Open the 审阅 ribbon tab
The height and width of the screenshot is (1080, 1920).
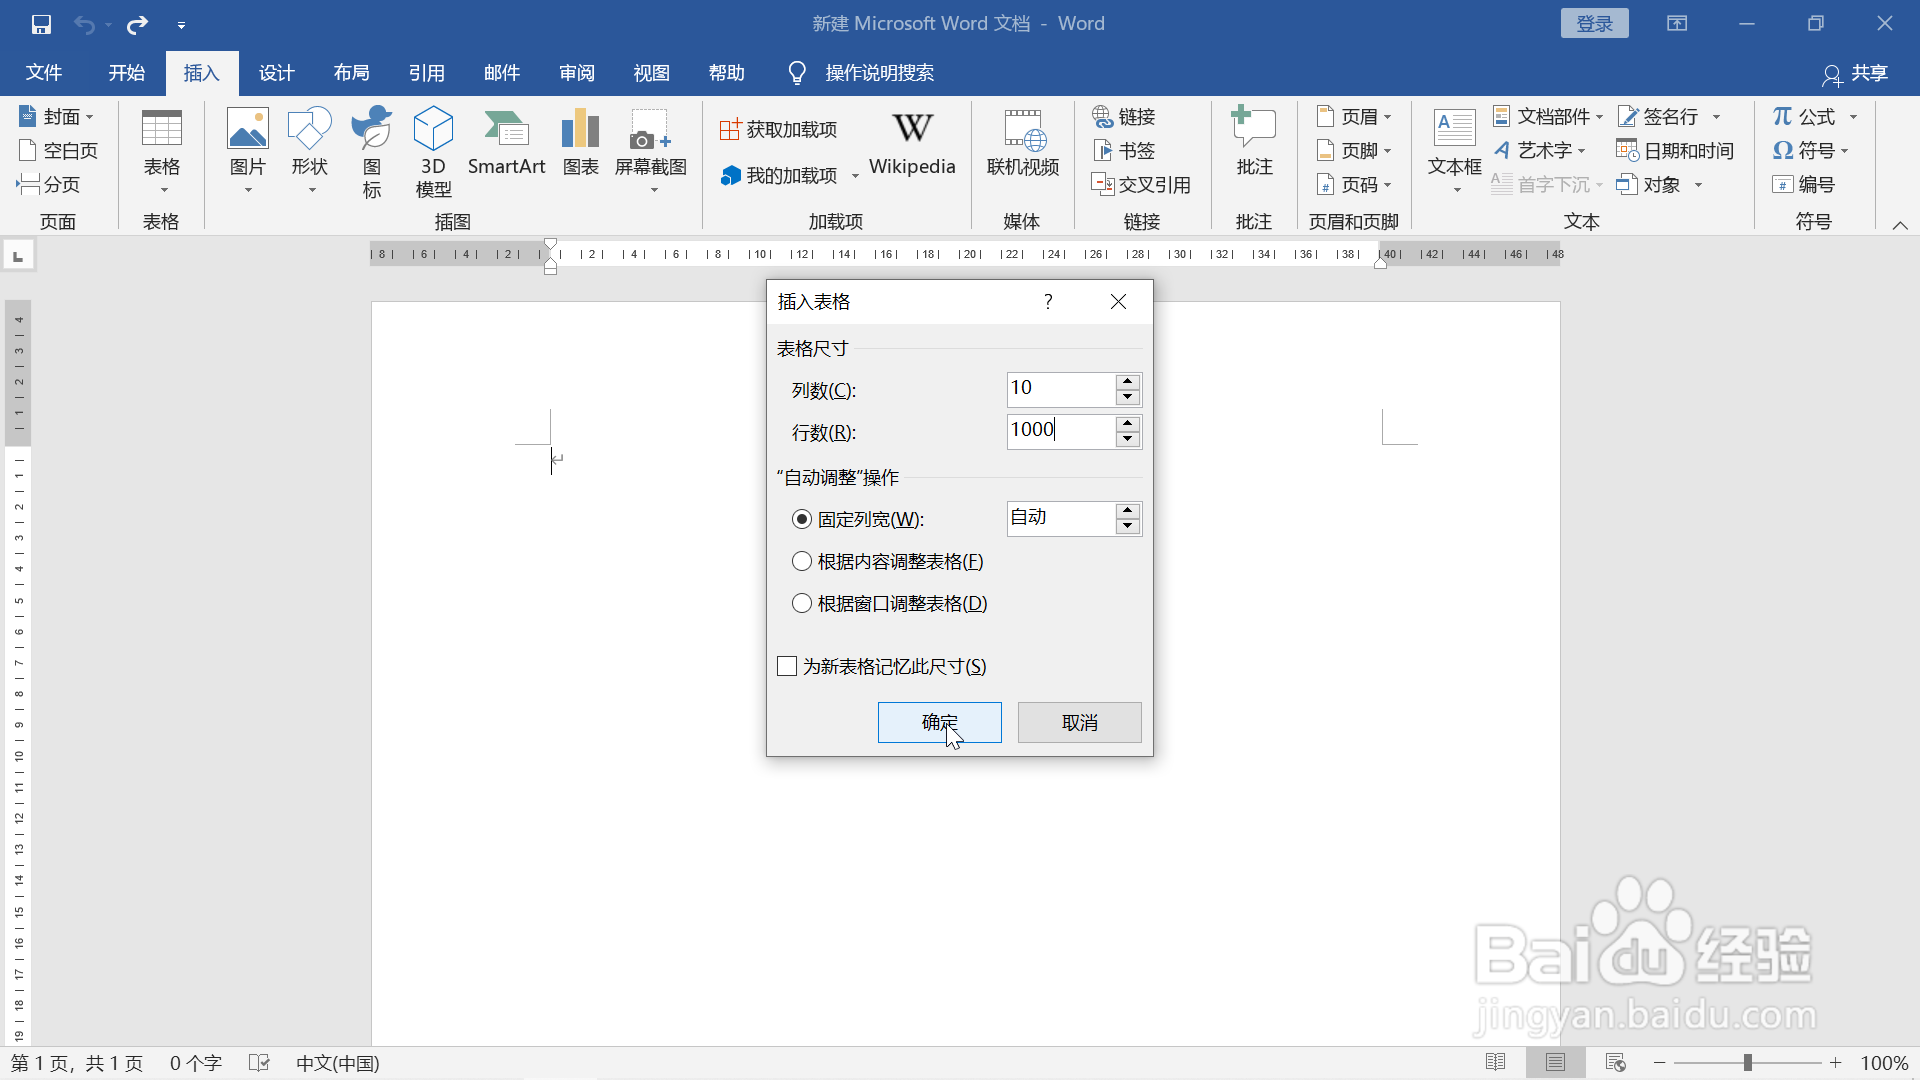pos(576,72)
